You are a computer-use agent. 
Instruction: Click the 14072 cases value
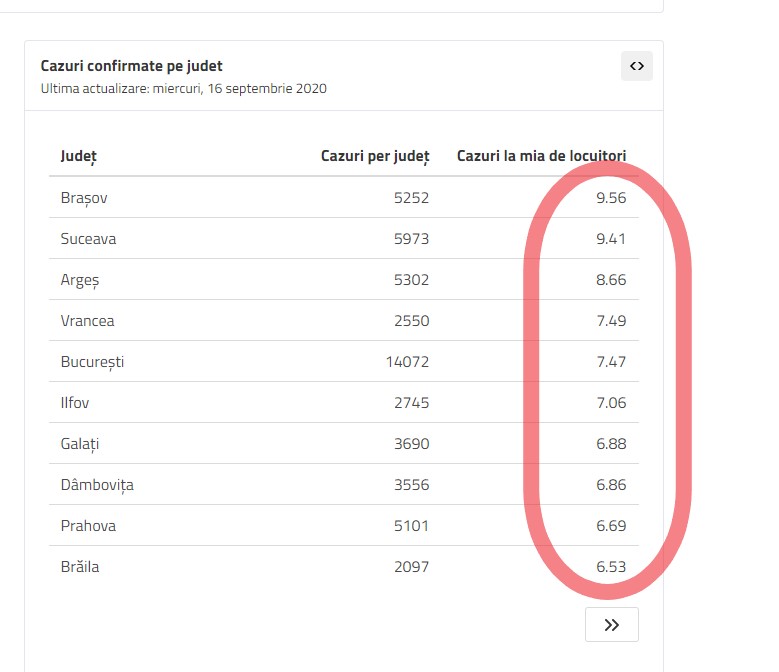coord(407,362)
